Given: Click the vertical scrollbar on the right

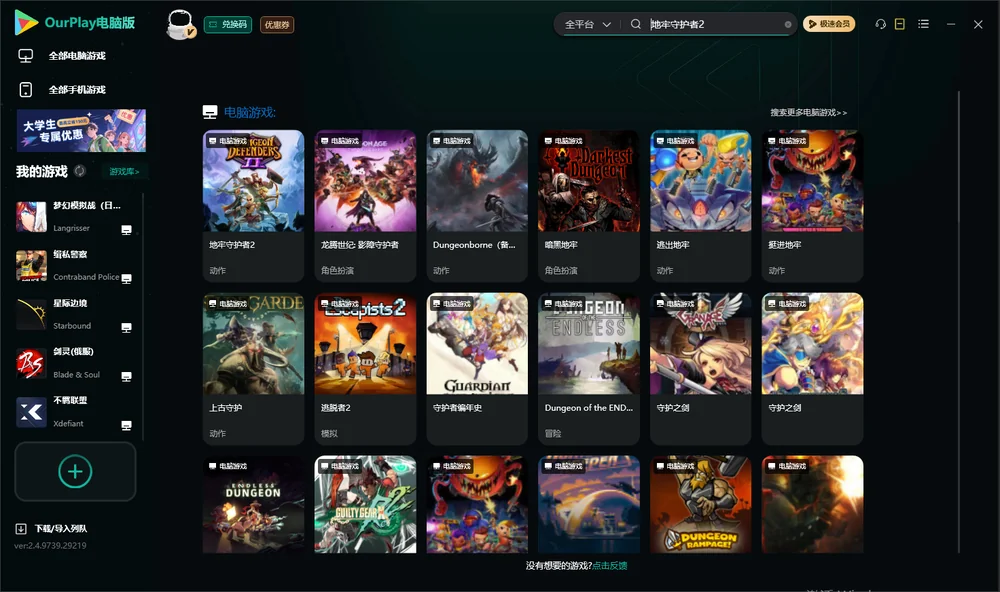Looking at the screenshot, I should tap(959, 322).
